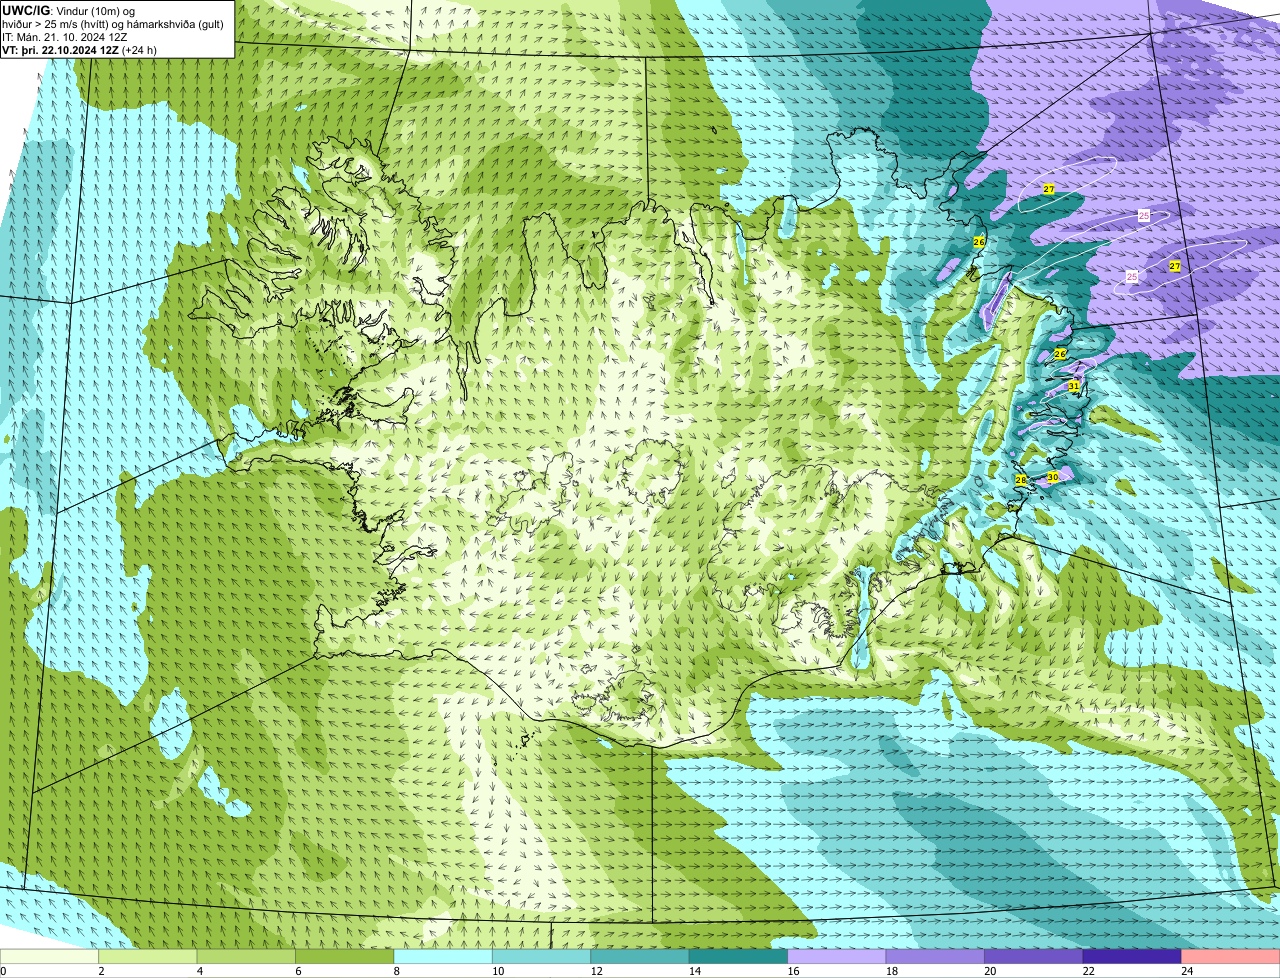The image size is (1280, 978).
Task: Click the pale cream 0–2 legend swatch
Action: 50,956
